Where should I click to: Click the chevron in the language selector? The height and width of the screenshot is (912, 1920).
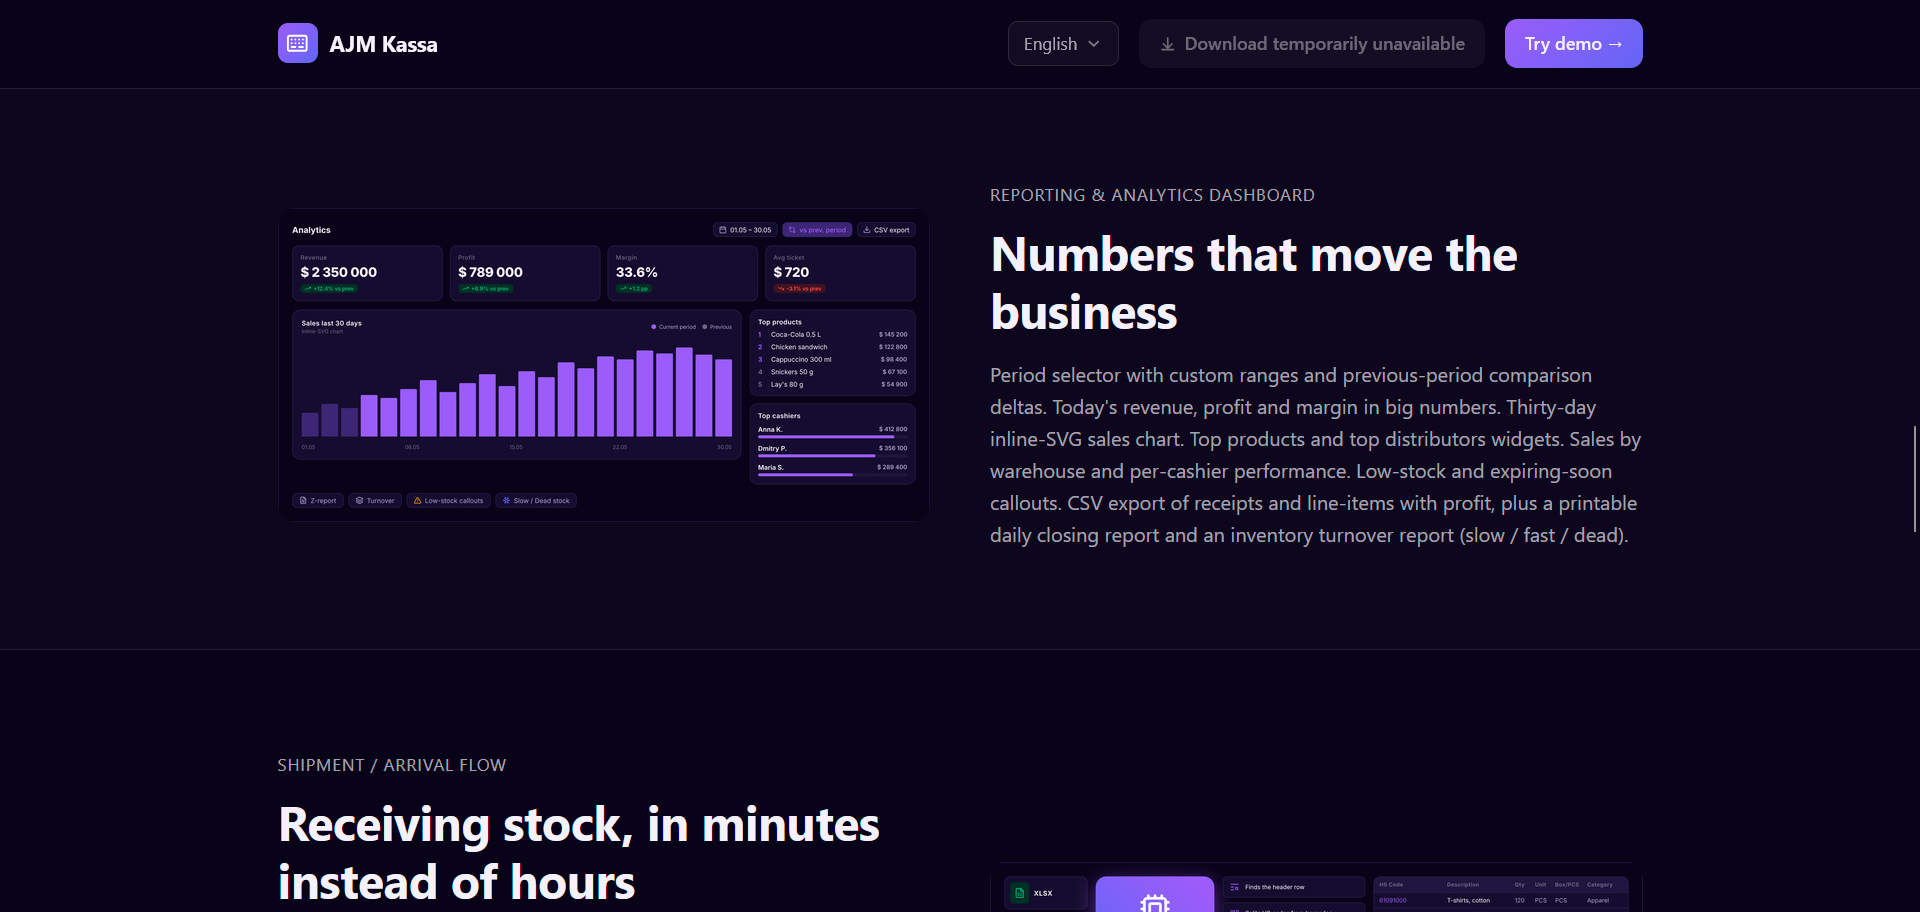click(1094, 44)
